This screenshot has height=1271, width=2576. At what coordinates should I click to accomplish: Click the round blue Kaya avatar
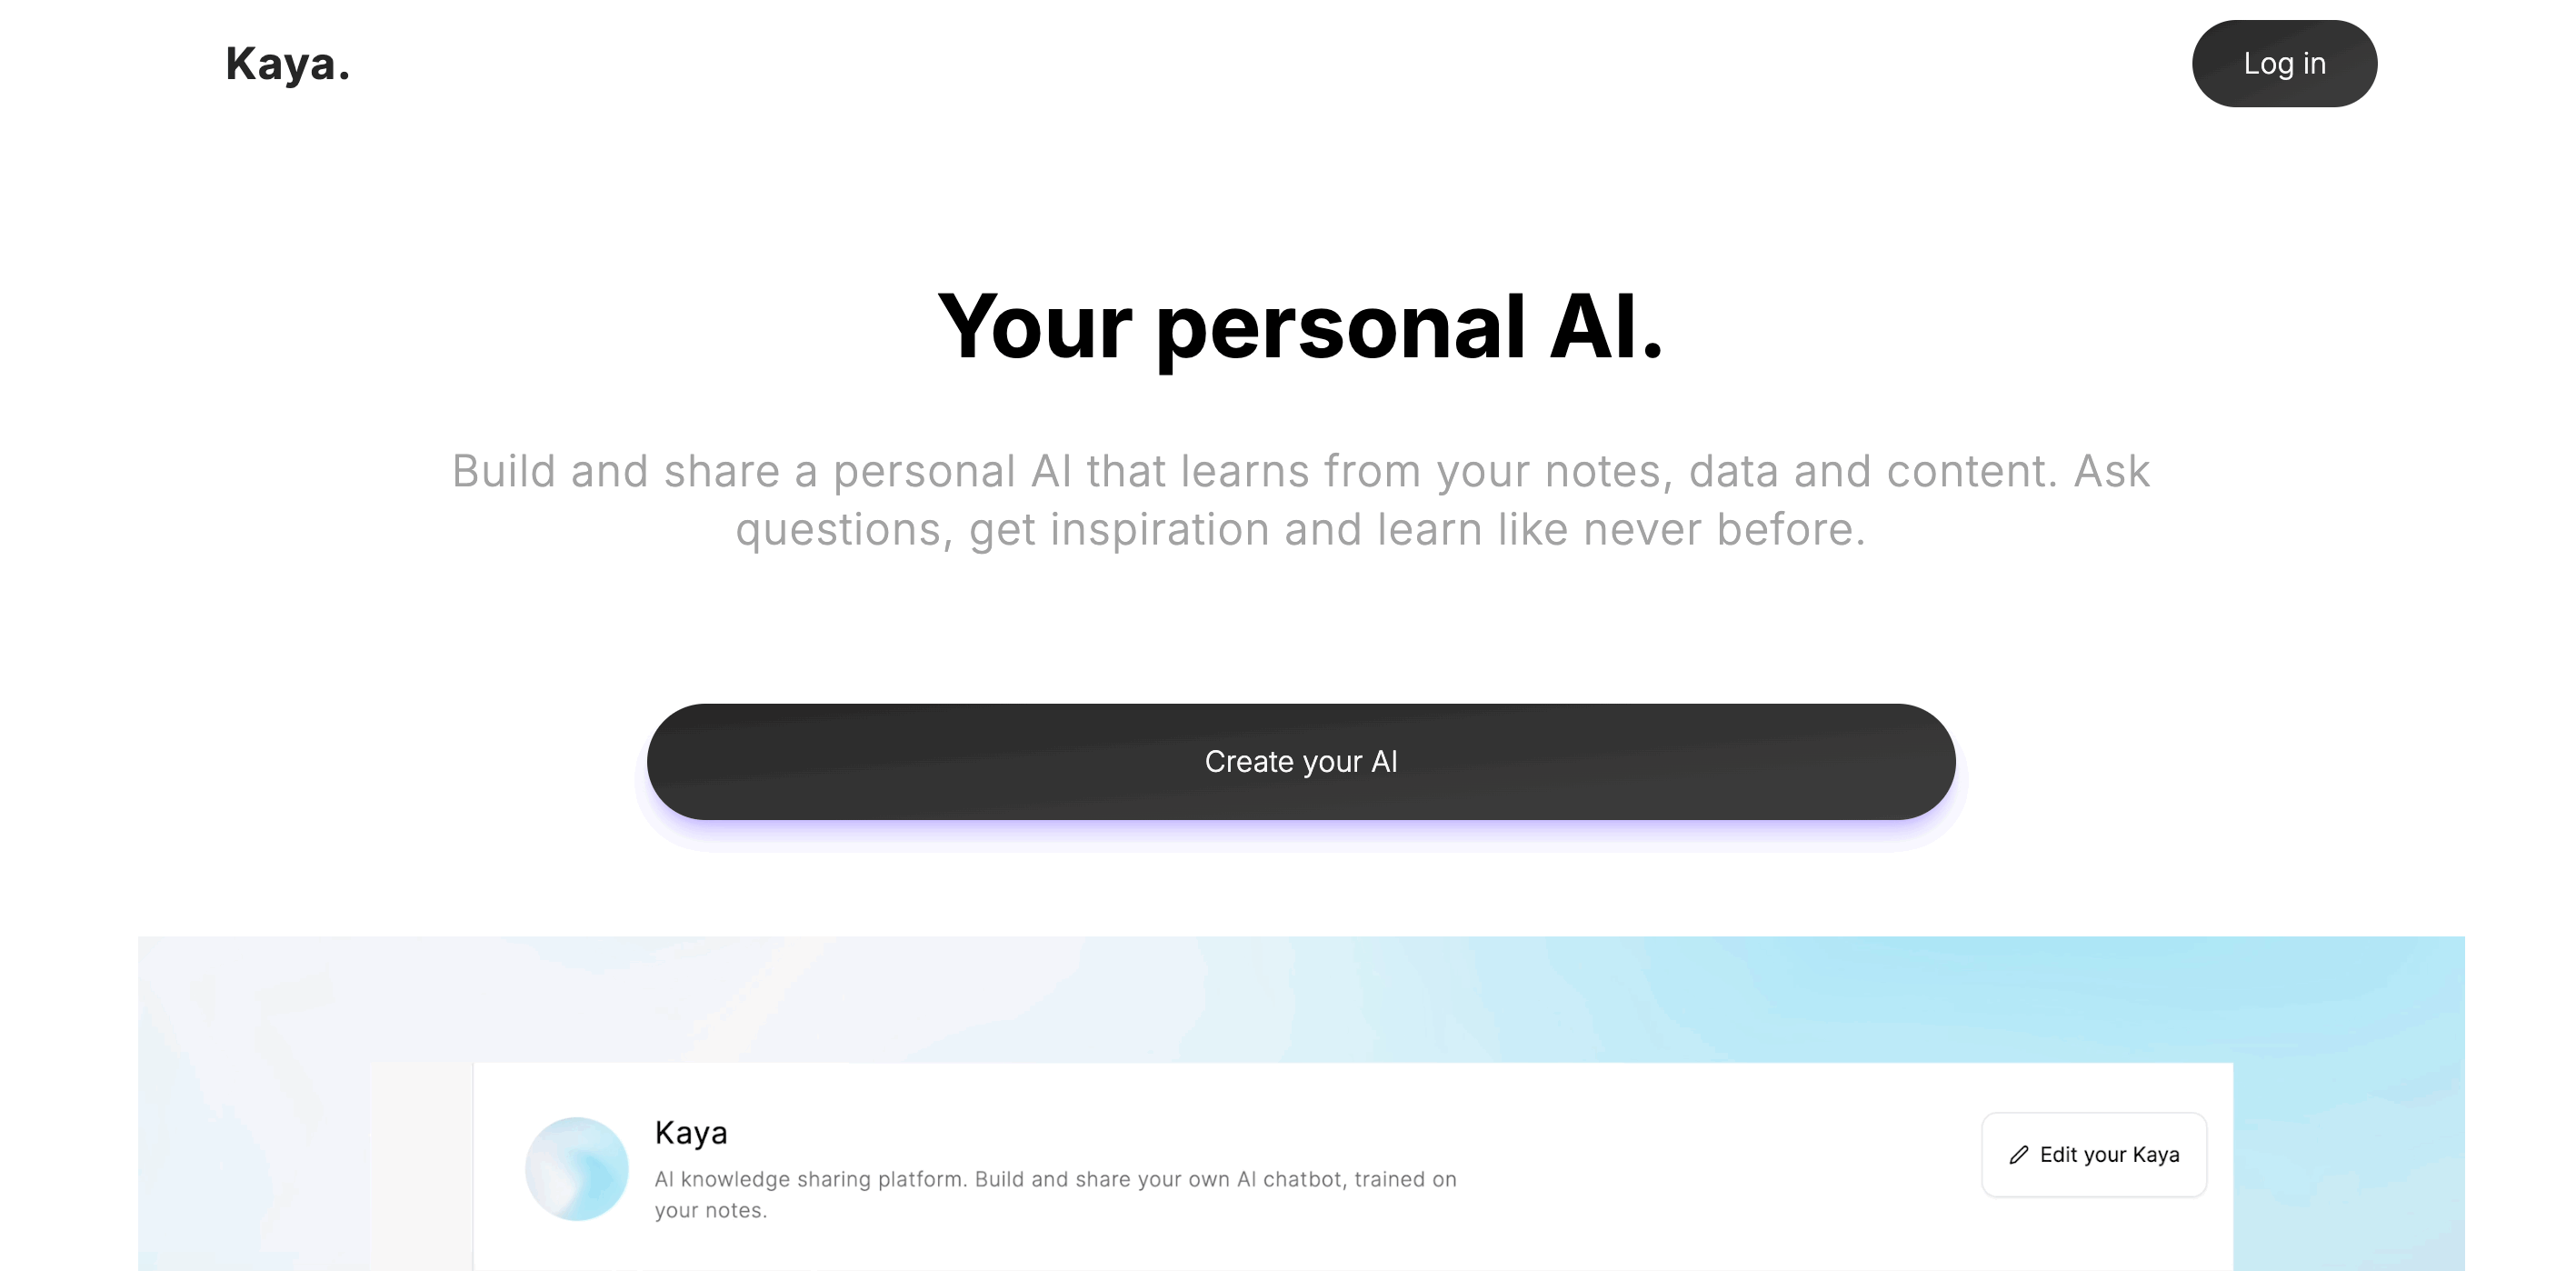pyautogui.click(x=577, y=1169)
